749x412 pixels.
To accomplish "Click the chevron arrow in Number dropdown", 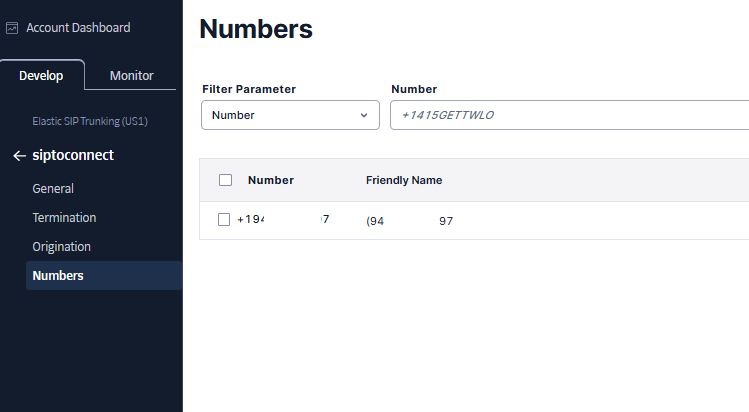I will (x=364, y=115).
